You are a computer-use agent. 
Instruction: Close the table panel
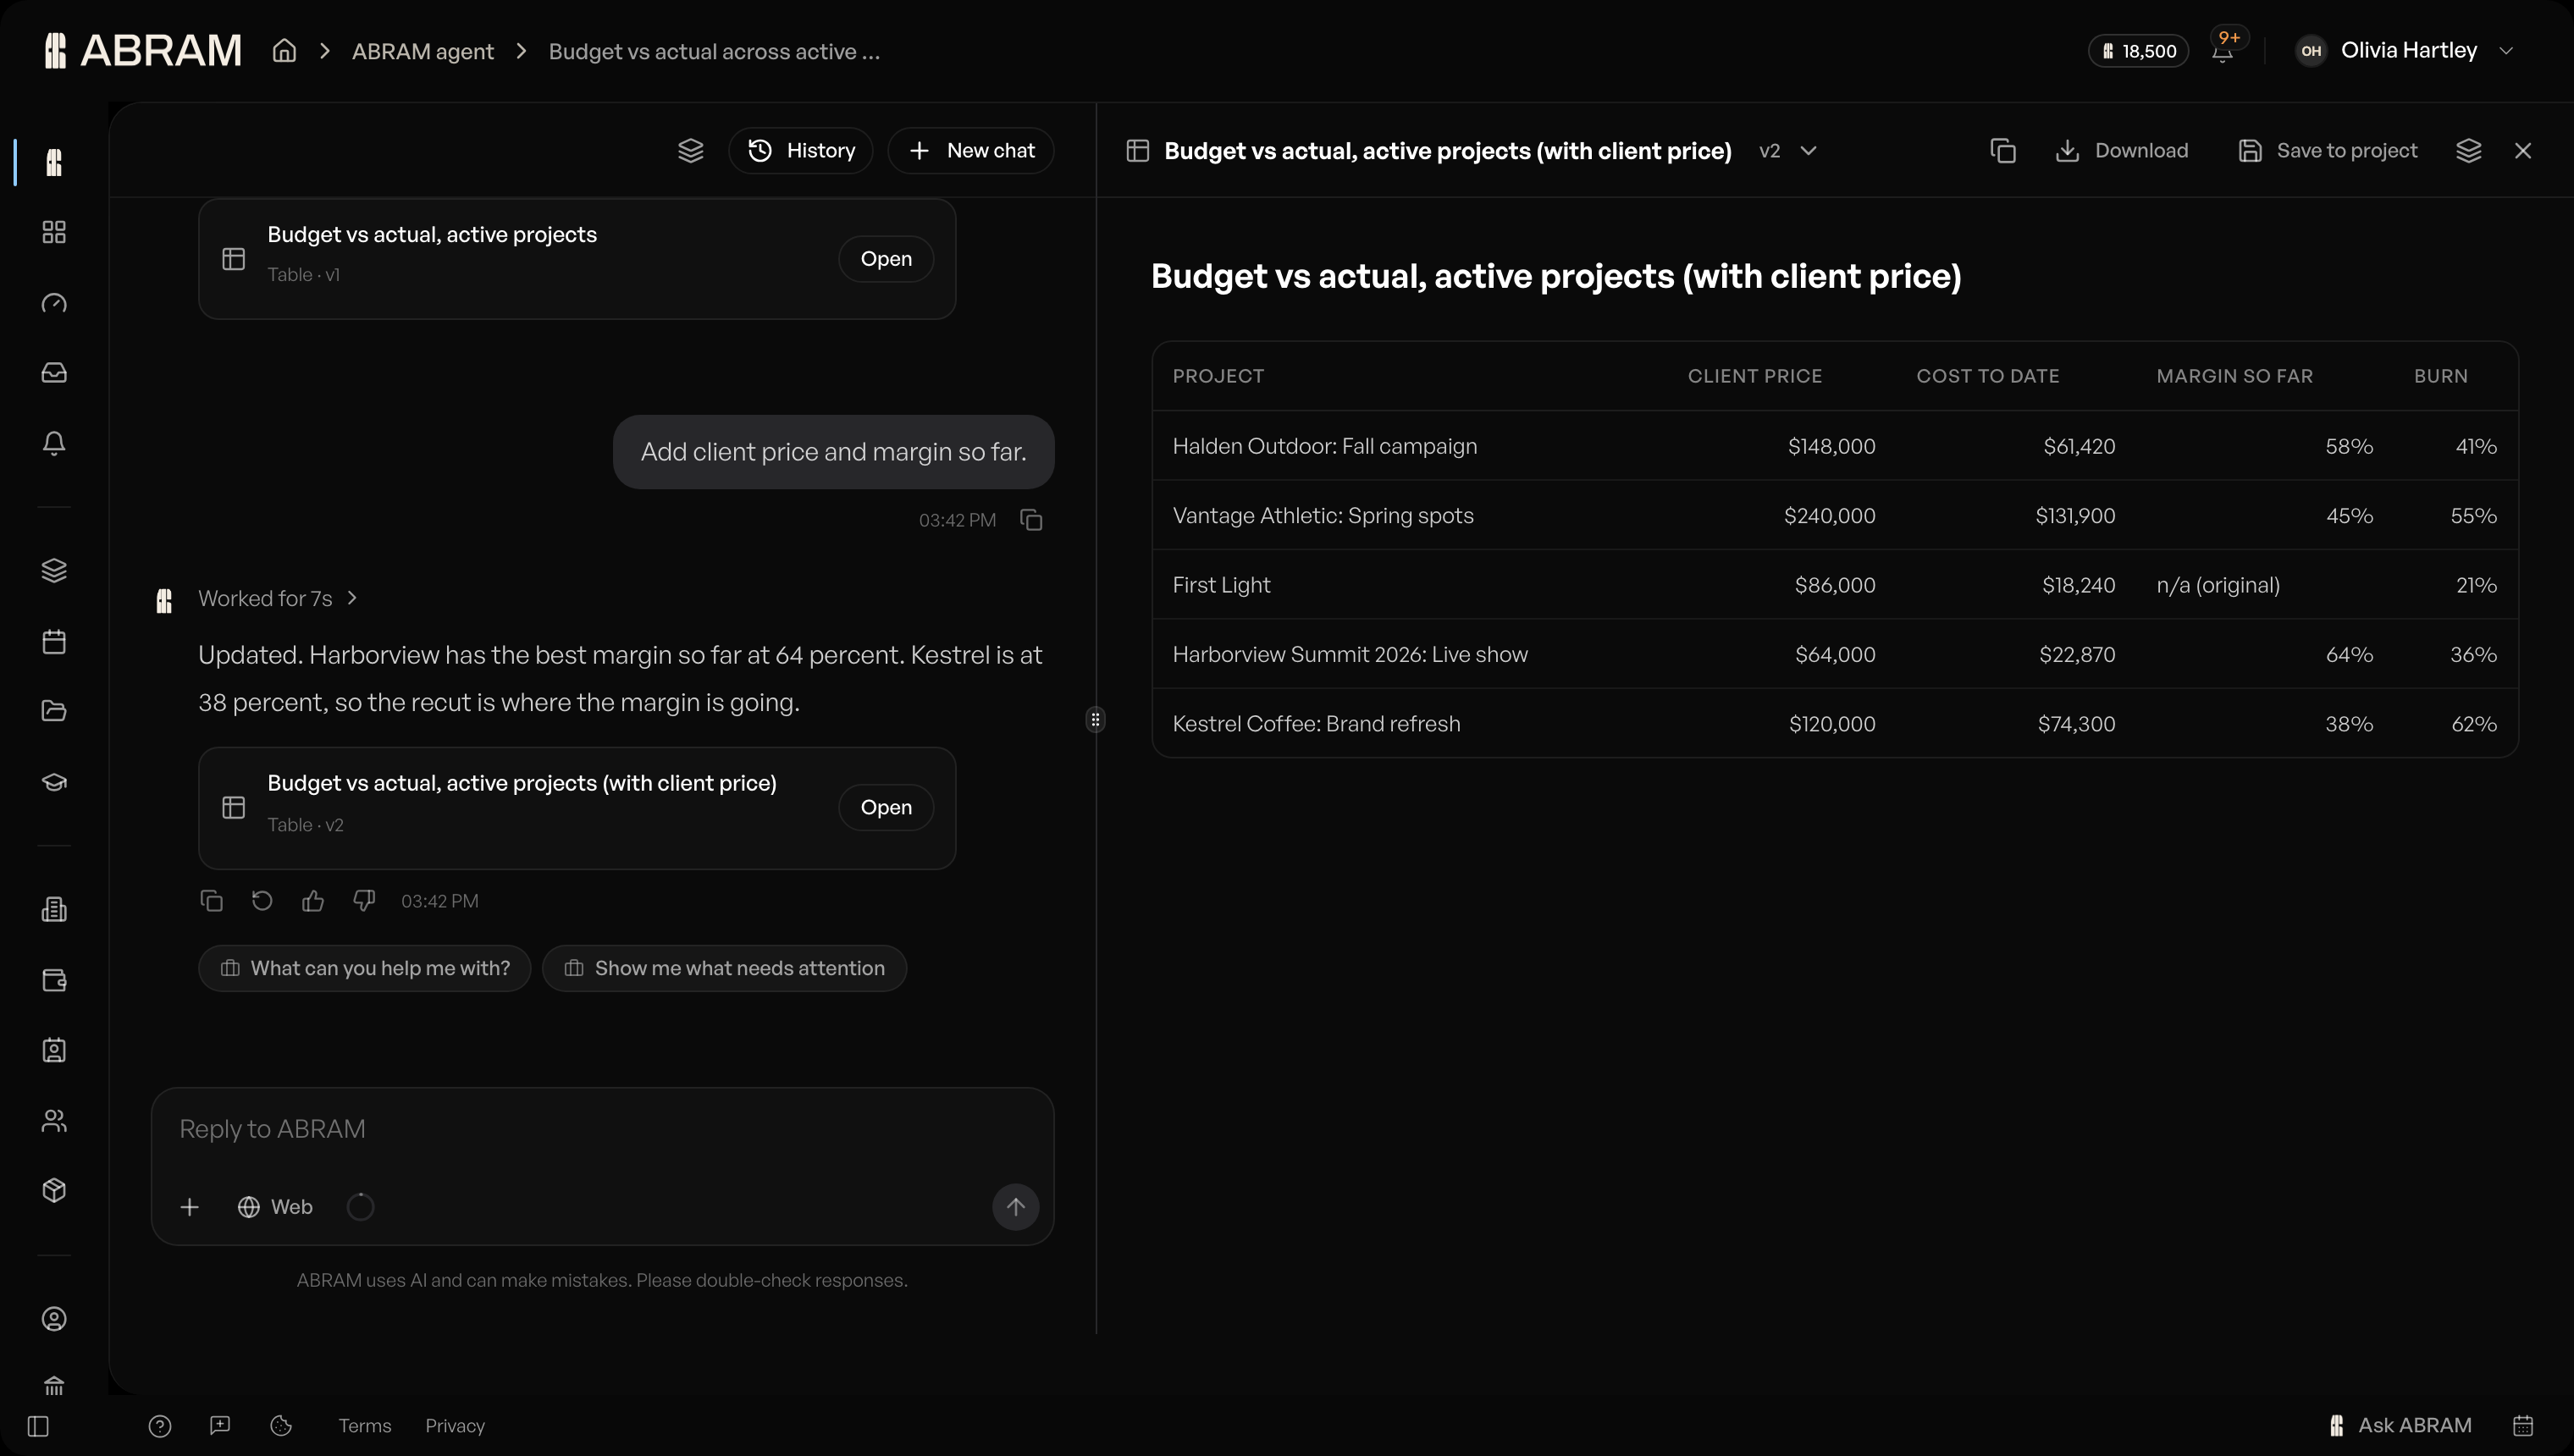coord(2523,150)
